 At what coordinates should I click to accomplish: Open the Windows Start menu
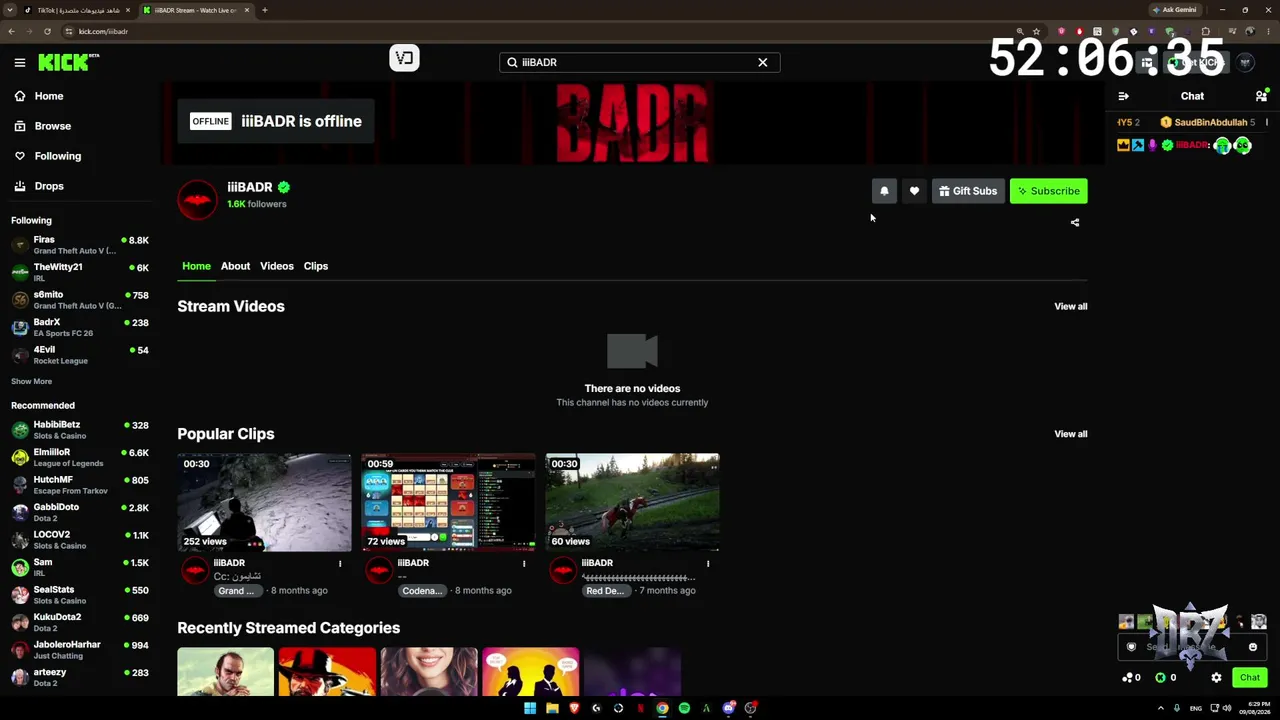click(x=530, y=708)
